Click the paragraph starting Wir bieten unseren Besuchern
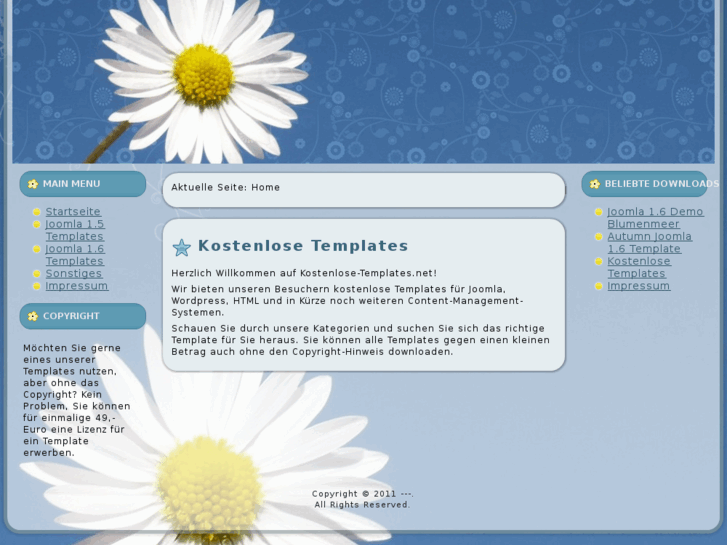The height and width of the screenshot is (545, 727). coord(347,301)
